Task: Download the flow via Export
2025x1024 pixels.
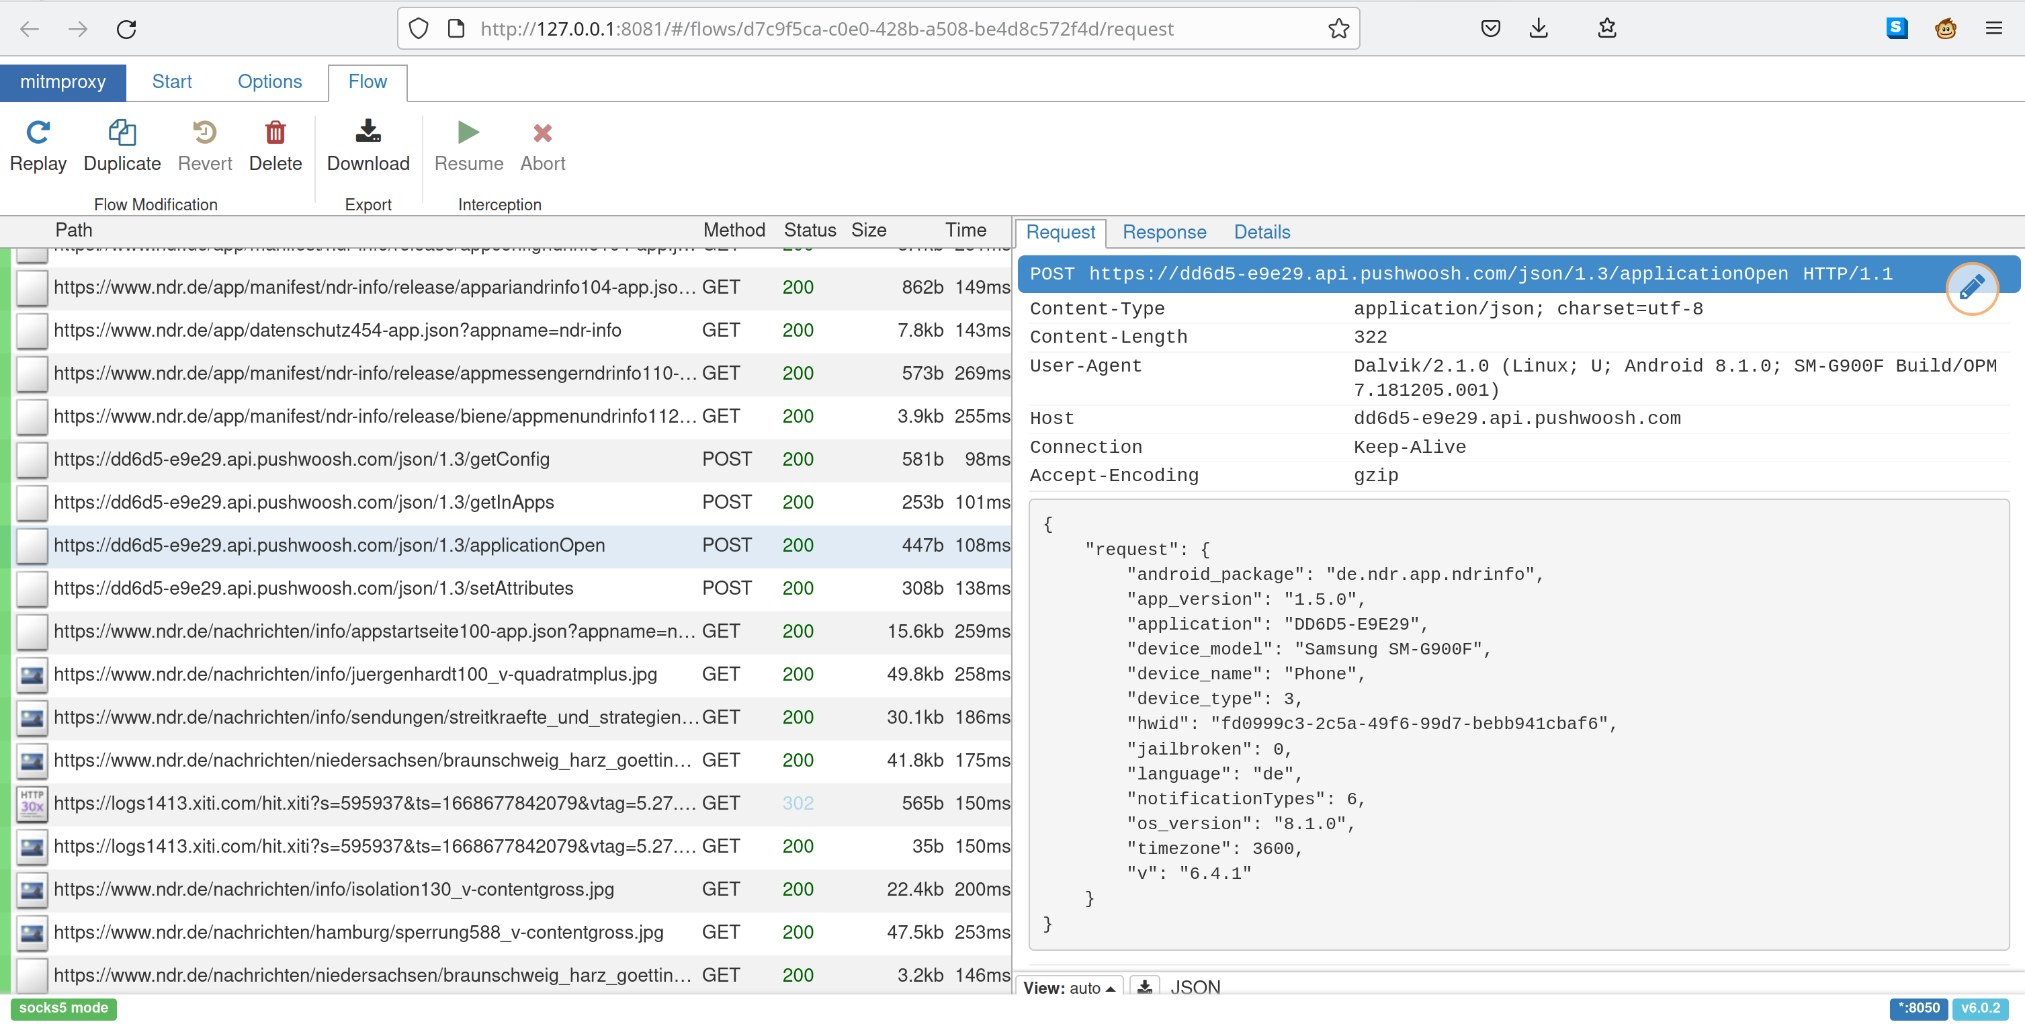Action: [x=368, y=146]
